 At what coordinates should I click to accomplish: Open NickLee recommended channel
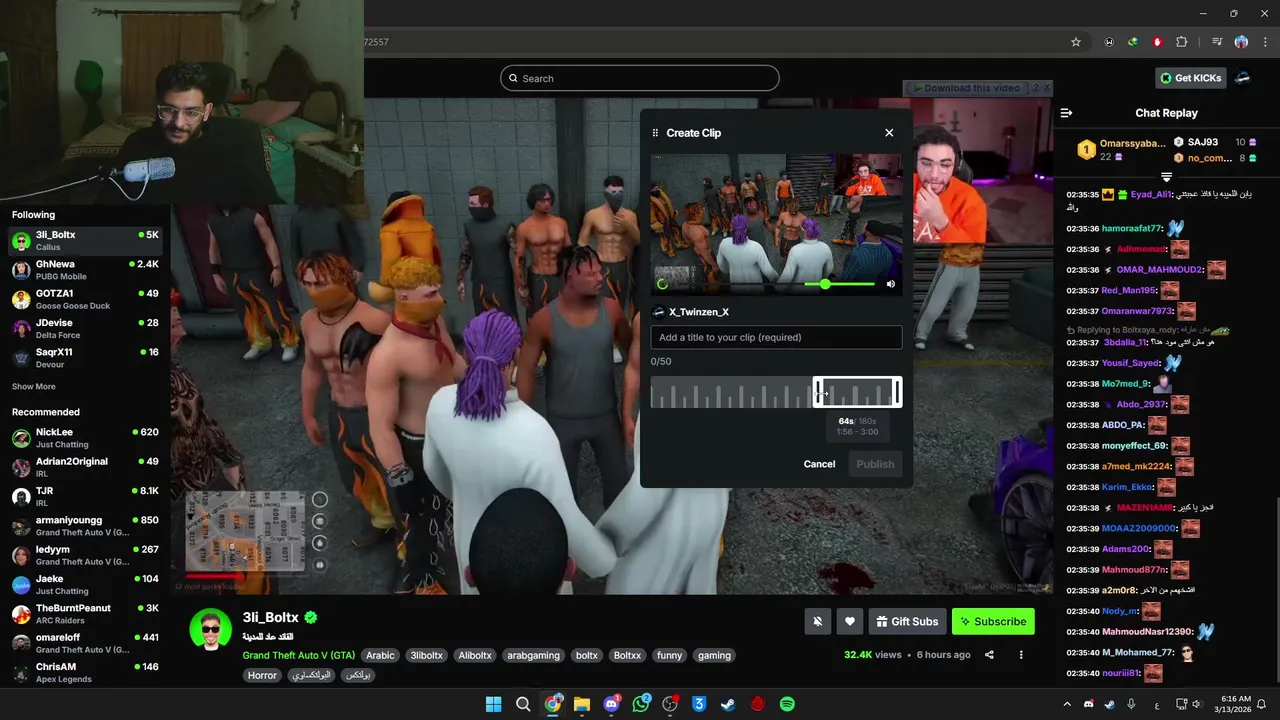85,438
